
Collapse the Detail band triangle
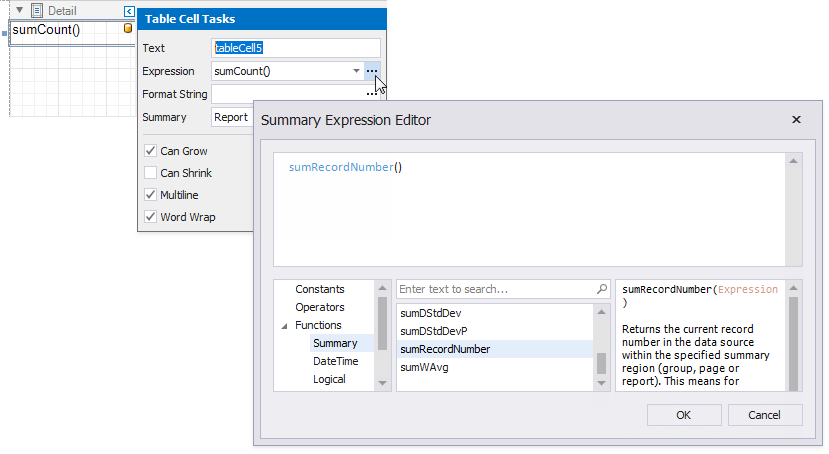[20, 11]
